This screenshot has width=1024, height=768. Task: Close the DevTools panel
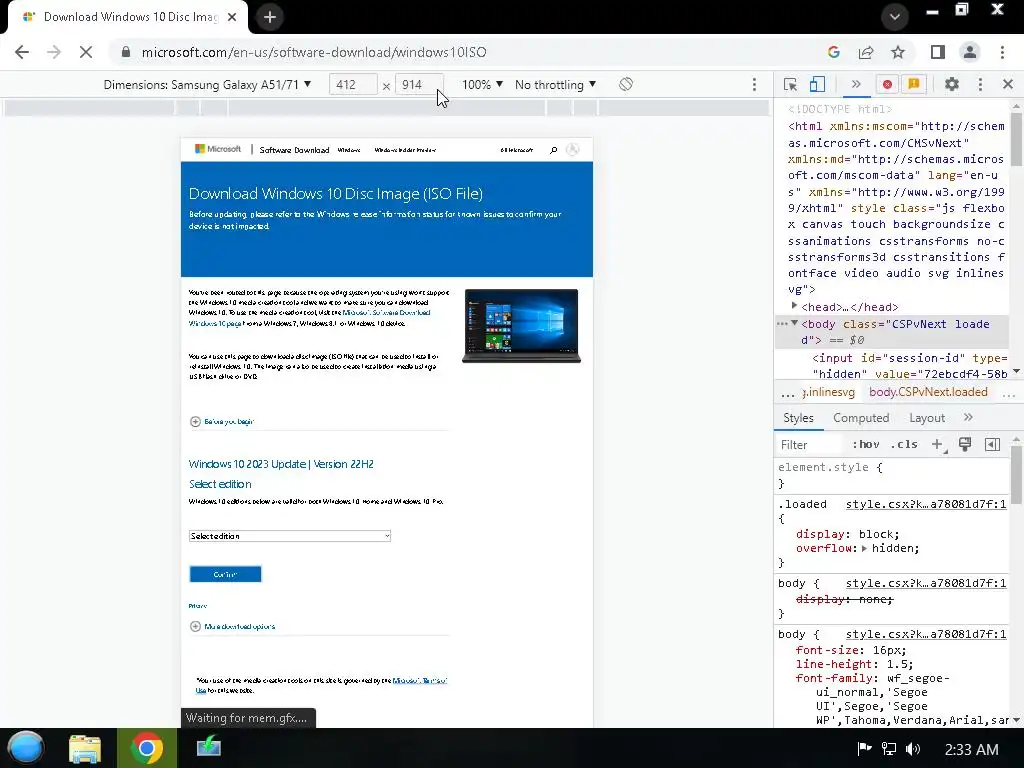pos(1008,84)
